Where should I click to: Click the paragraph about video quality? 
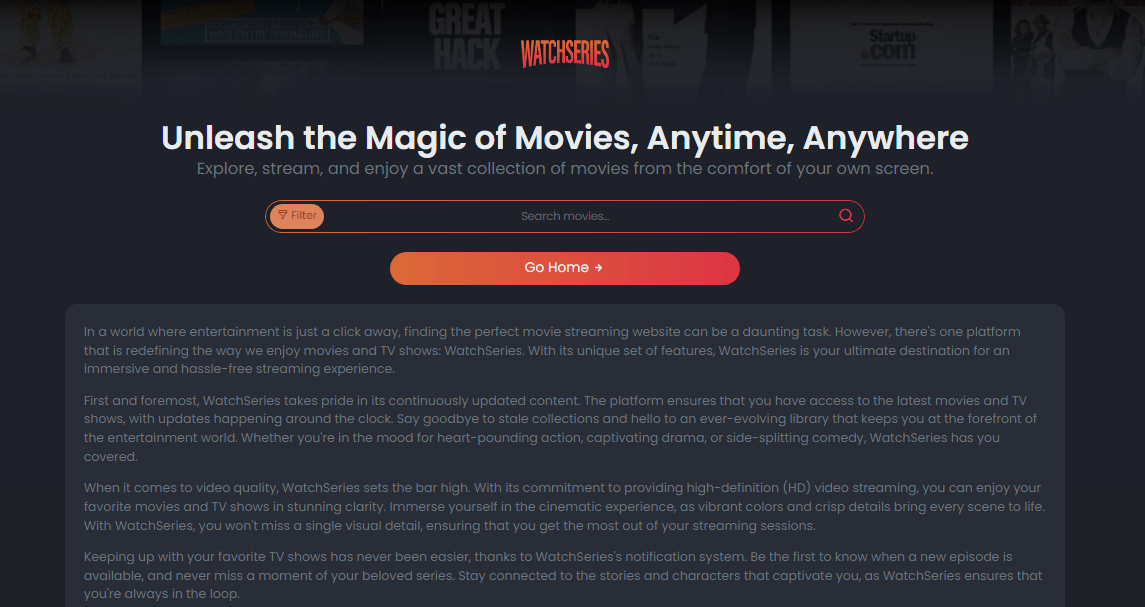point(564,506)
